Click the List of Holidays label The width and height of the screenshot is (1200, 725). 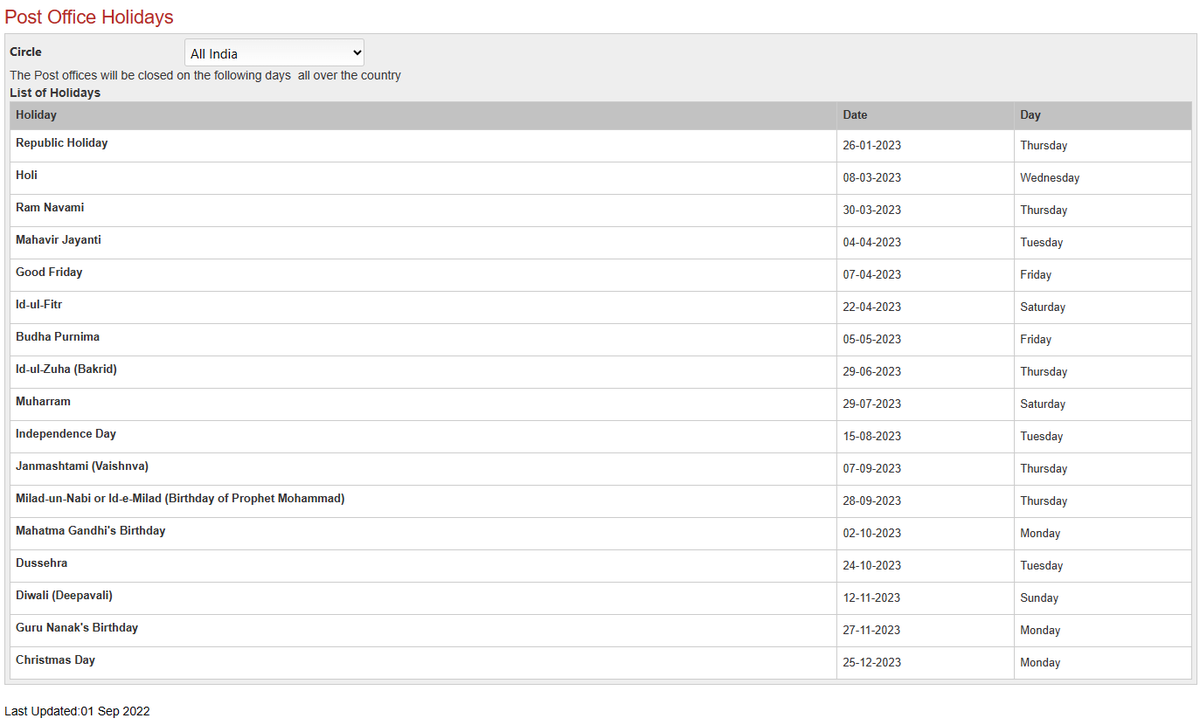55,93
